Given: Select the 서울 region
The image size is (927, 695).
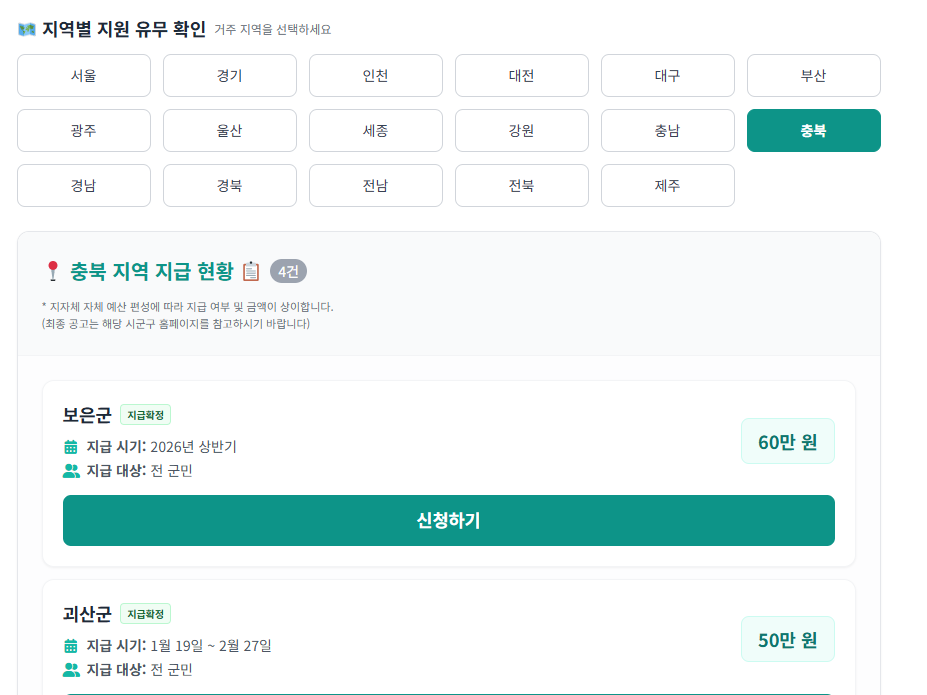Looking at the screenshot, I should coord(84,76).
